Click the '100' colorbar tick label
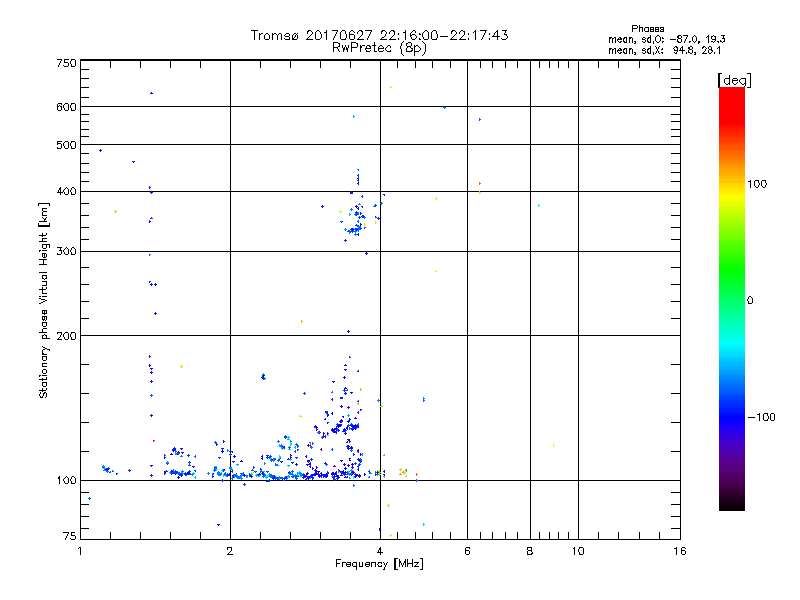This screenshot has width=800, height=600. click(757, 184)
